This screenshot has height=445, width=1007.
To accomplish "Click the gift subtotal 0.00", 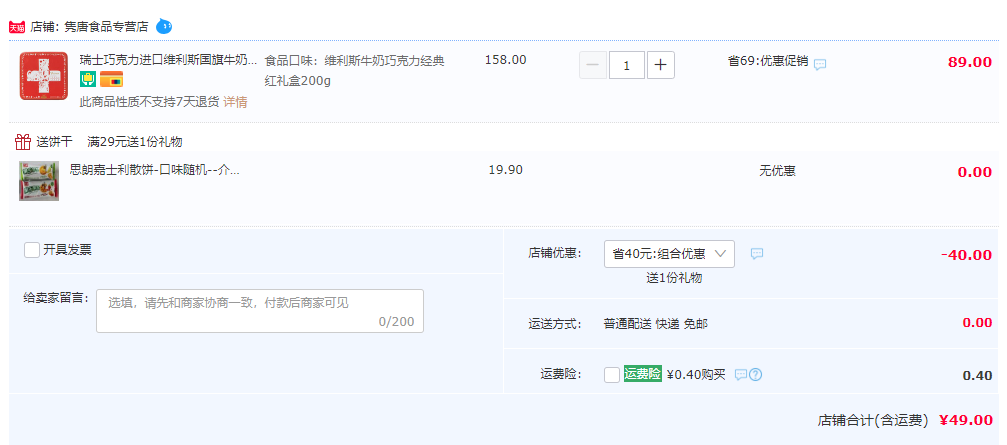I will click(x=975, y=172).
